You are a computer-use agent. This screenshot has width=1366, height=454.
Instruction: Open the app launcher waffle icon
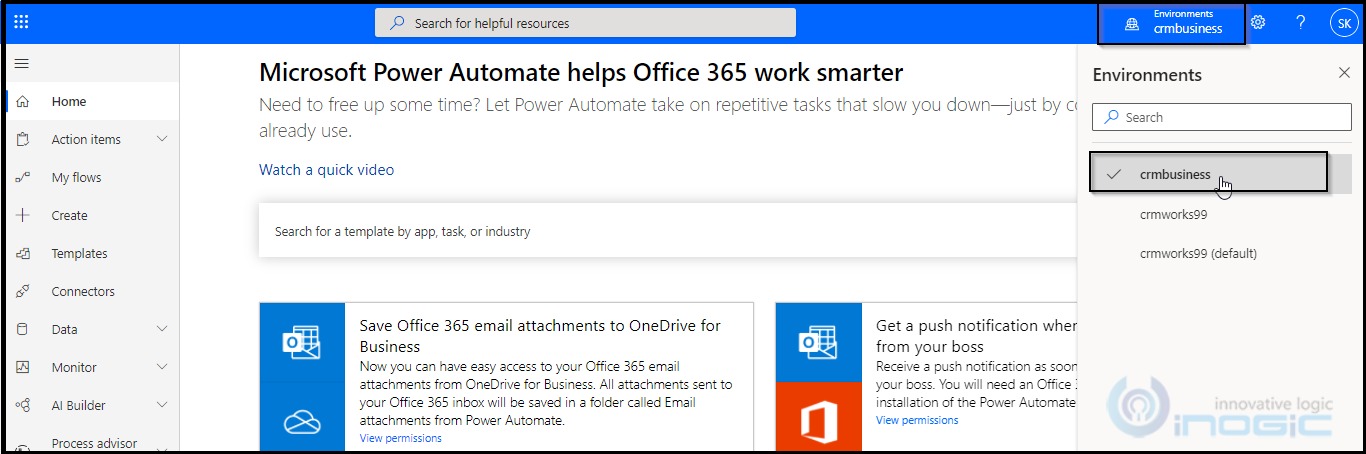click(21, 22)
